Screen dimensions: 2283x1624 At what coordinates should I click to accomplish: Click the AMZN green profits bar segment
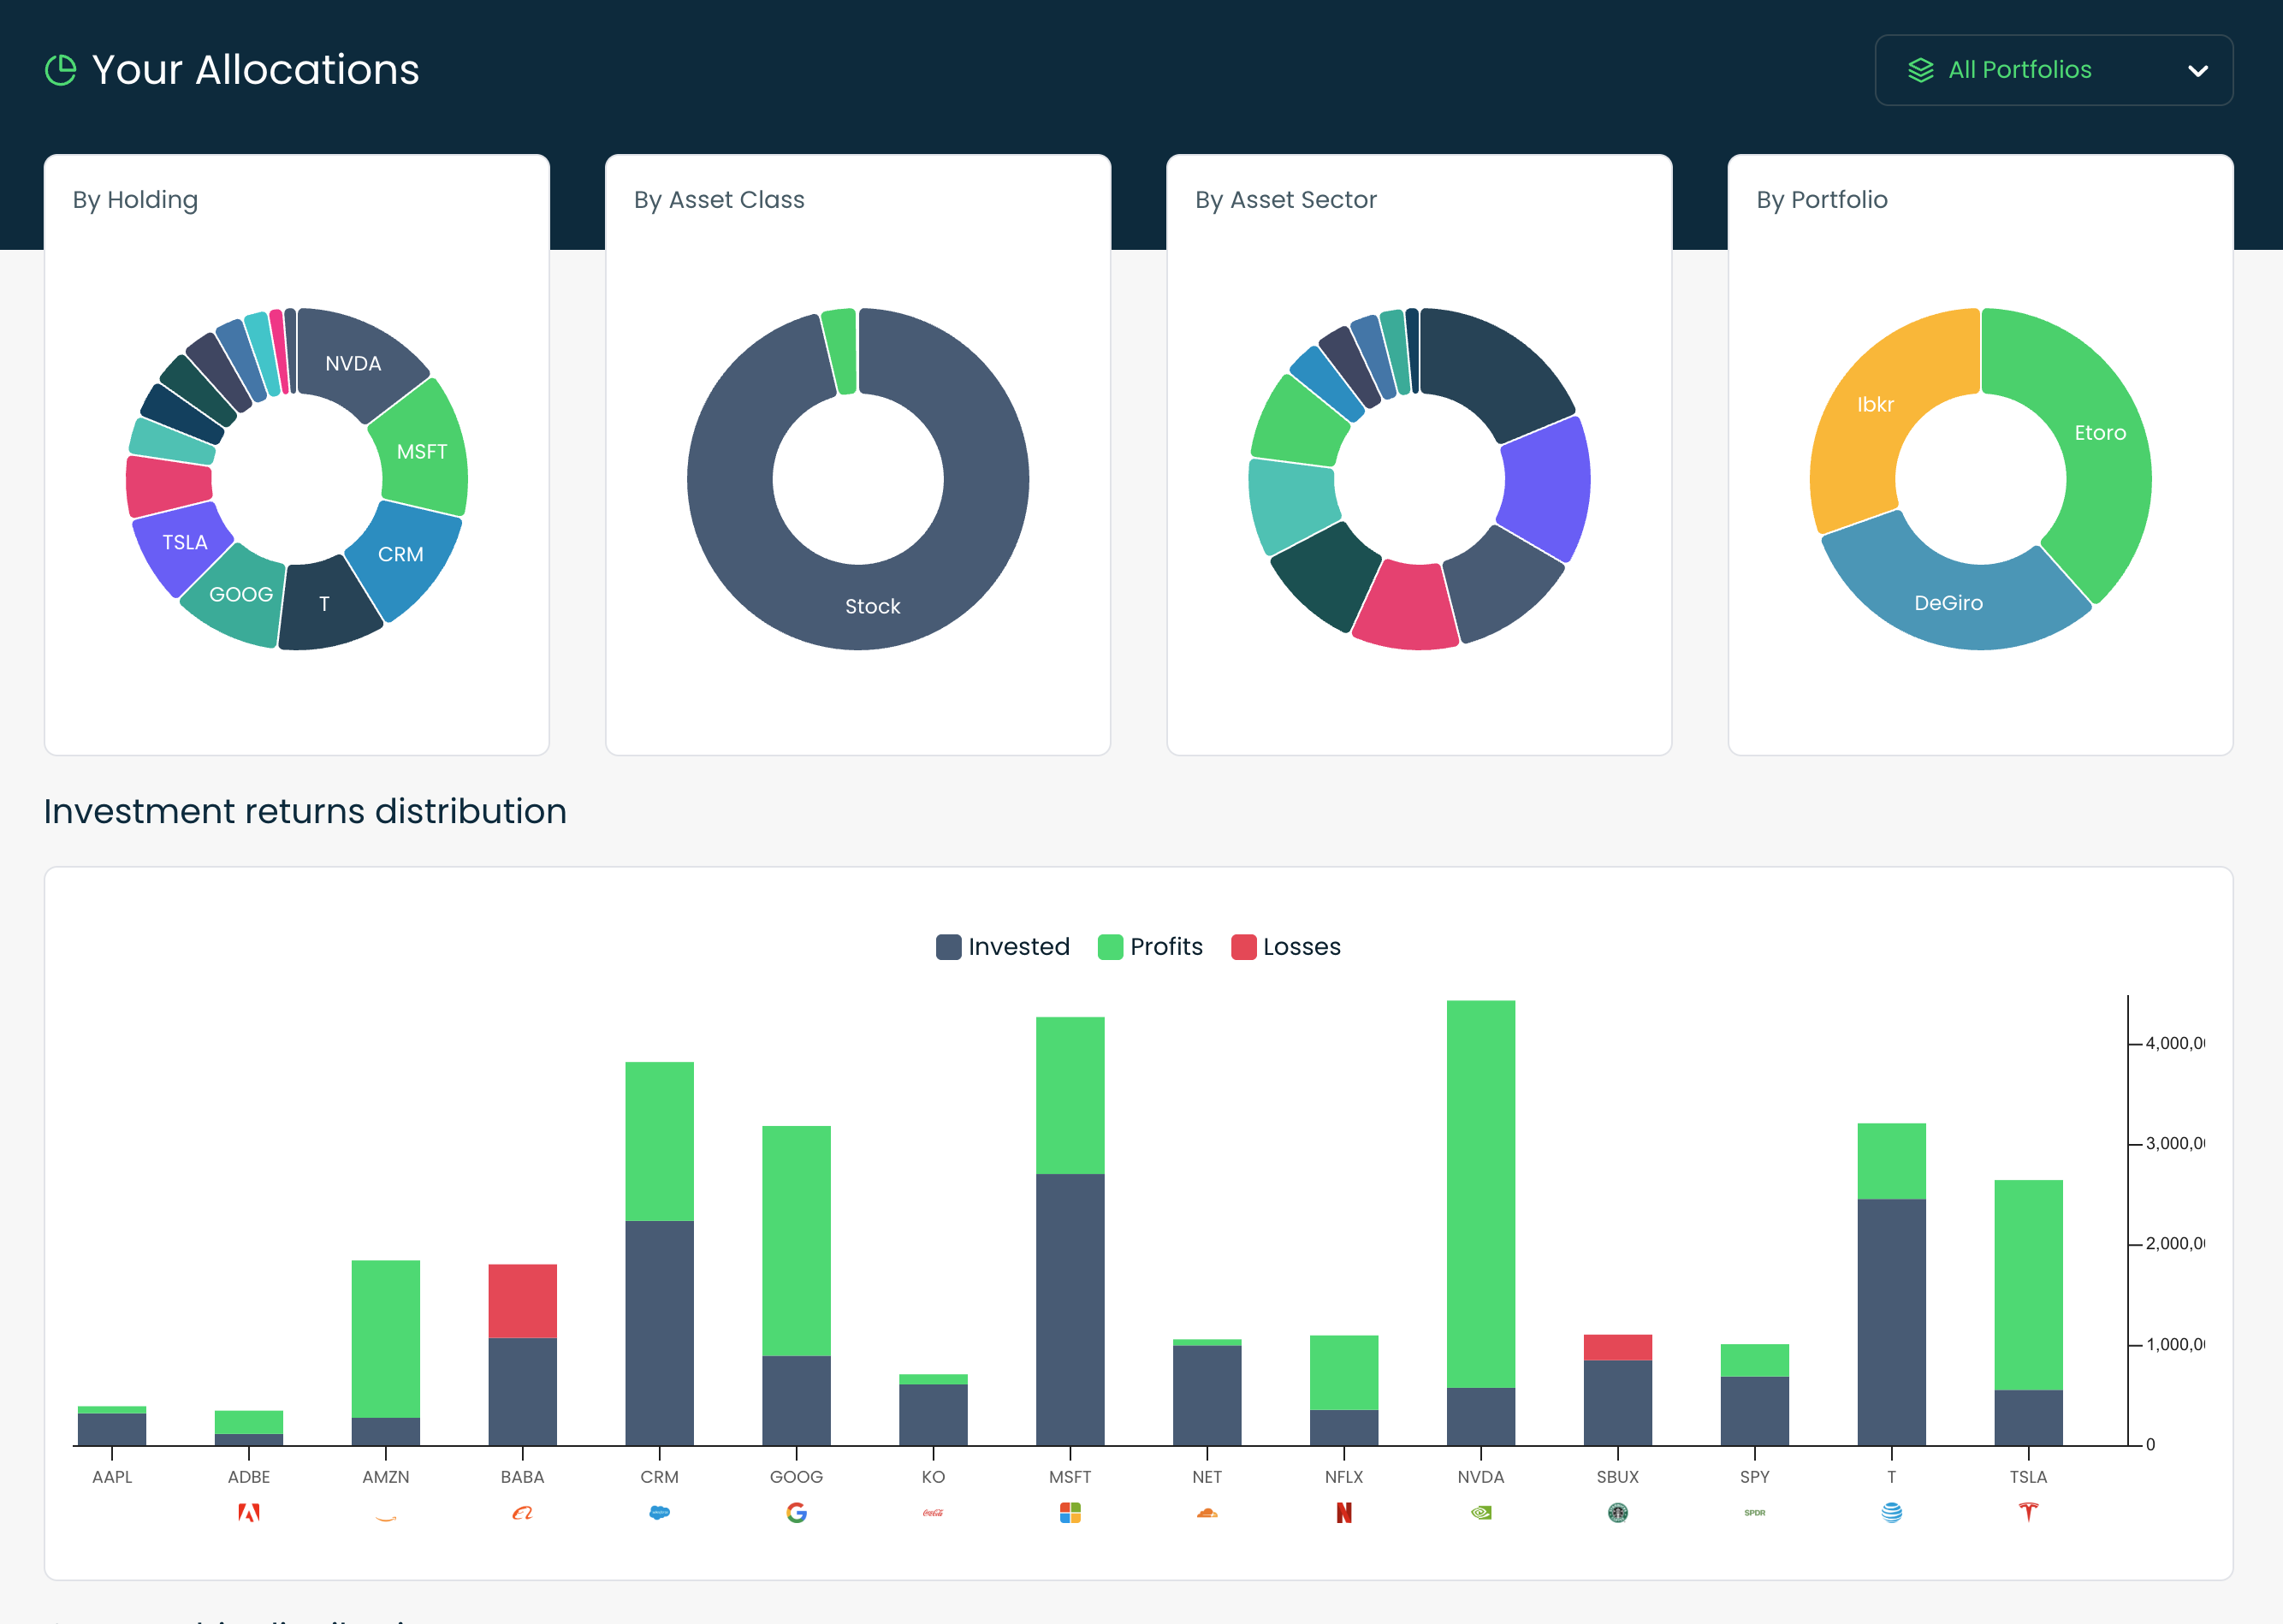[x=386, y=1339]
